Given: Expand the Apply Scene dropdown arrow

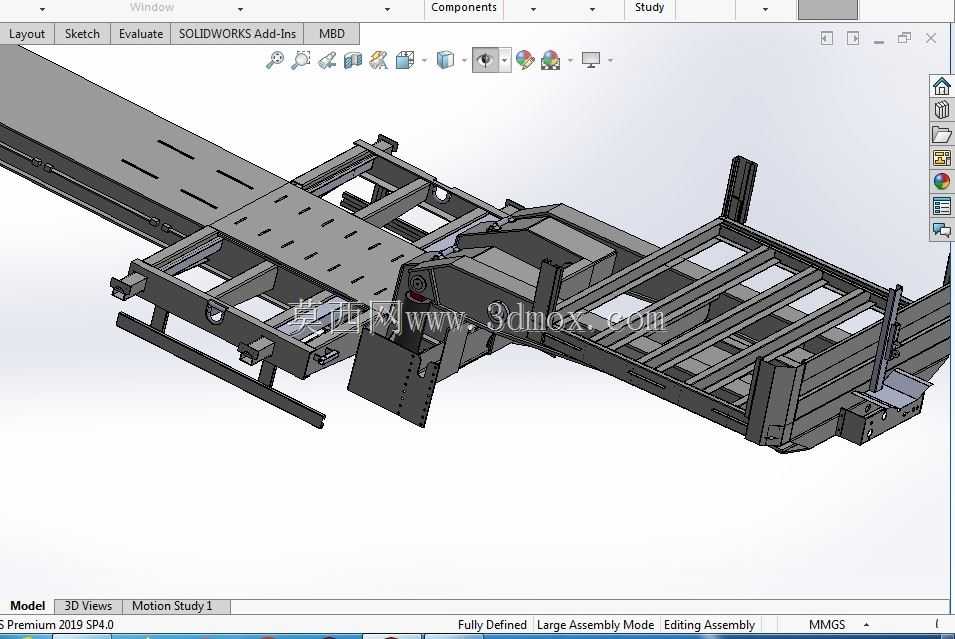Looking at the screenshot, I should (570, 60).
